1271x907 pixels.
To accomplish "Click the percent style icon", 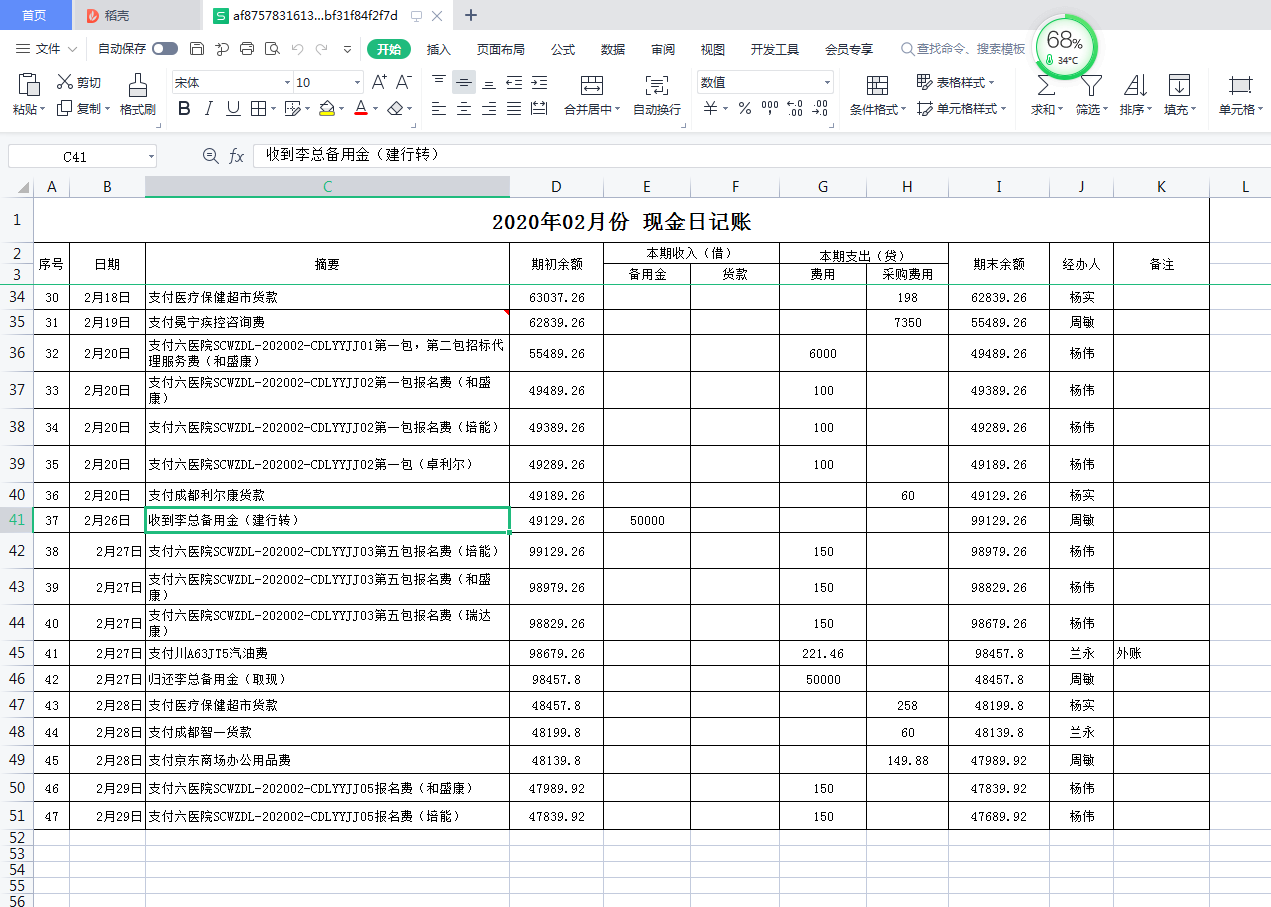I will [744, 109].
